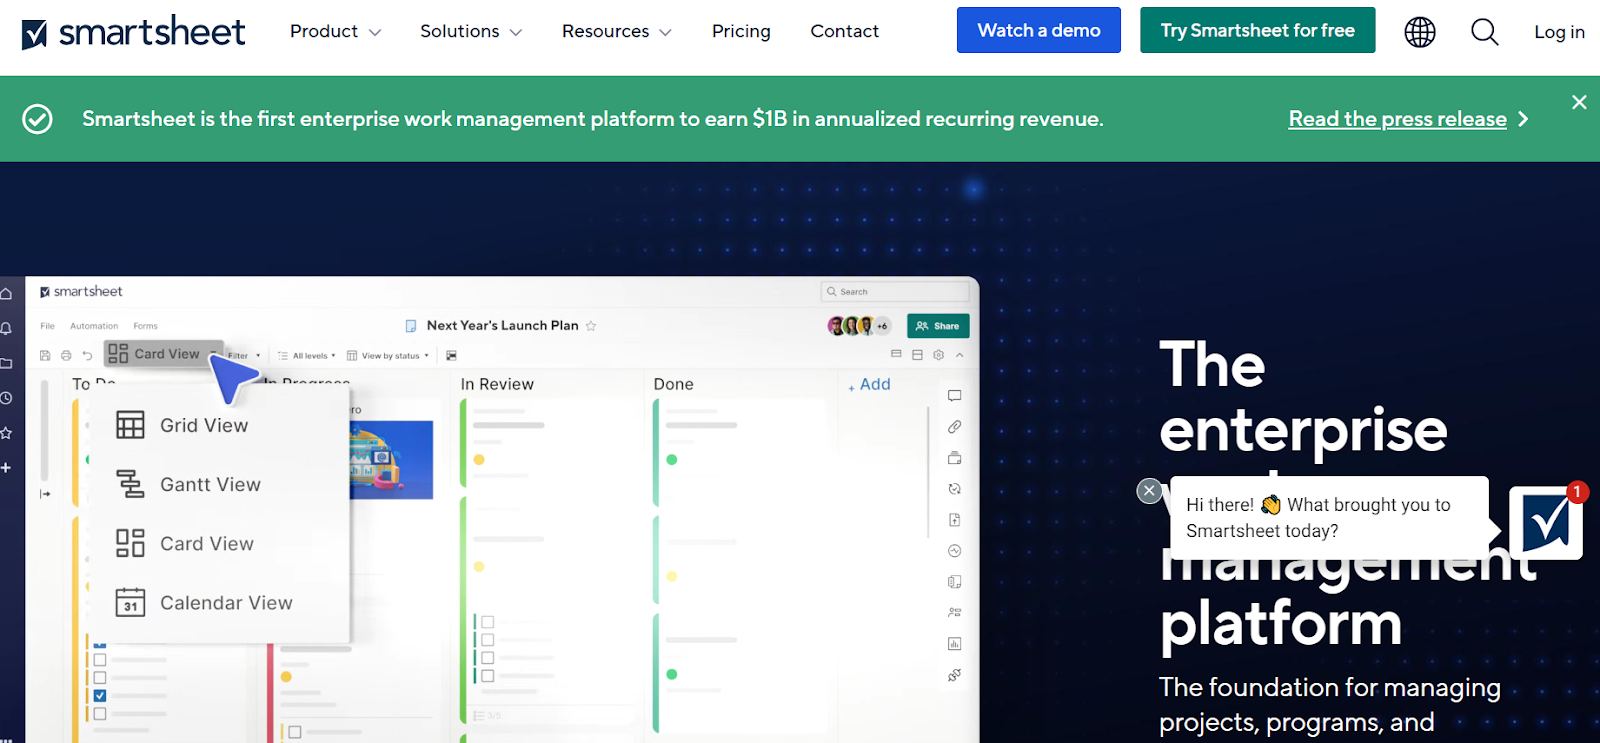Open the Filter dropdown
1600x743 pixels.
tap(243, 356)
